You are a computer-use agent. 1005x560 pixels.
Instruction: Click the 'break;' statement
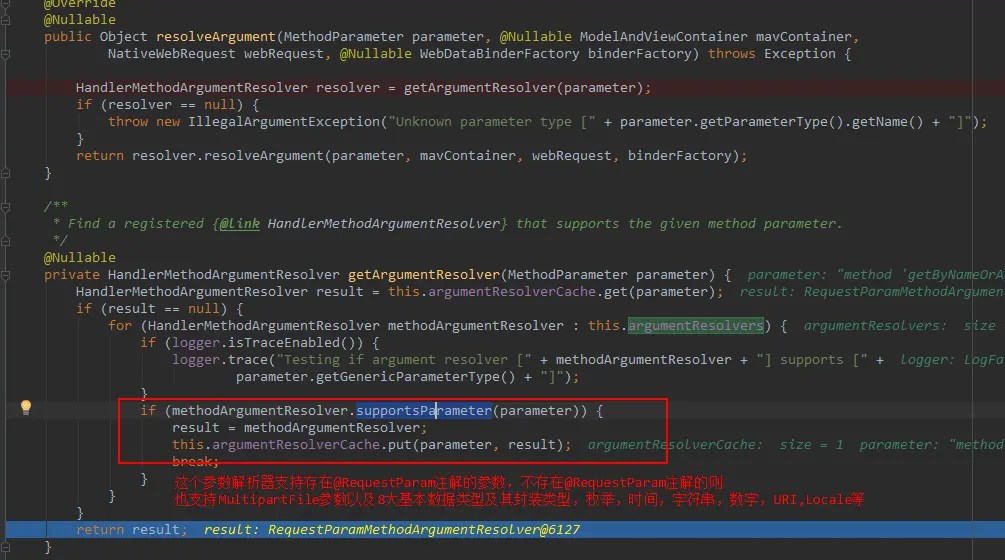[195, 461]
